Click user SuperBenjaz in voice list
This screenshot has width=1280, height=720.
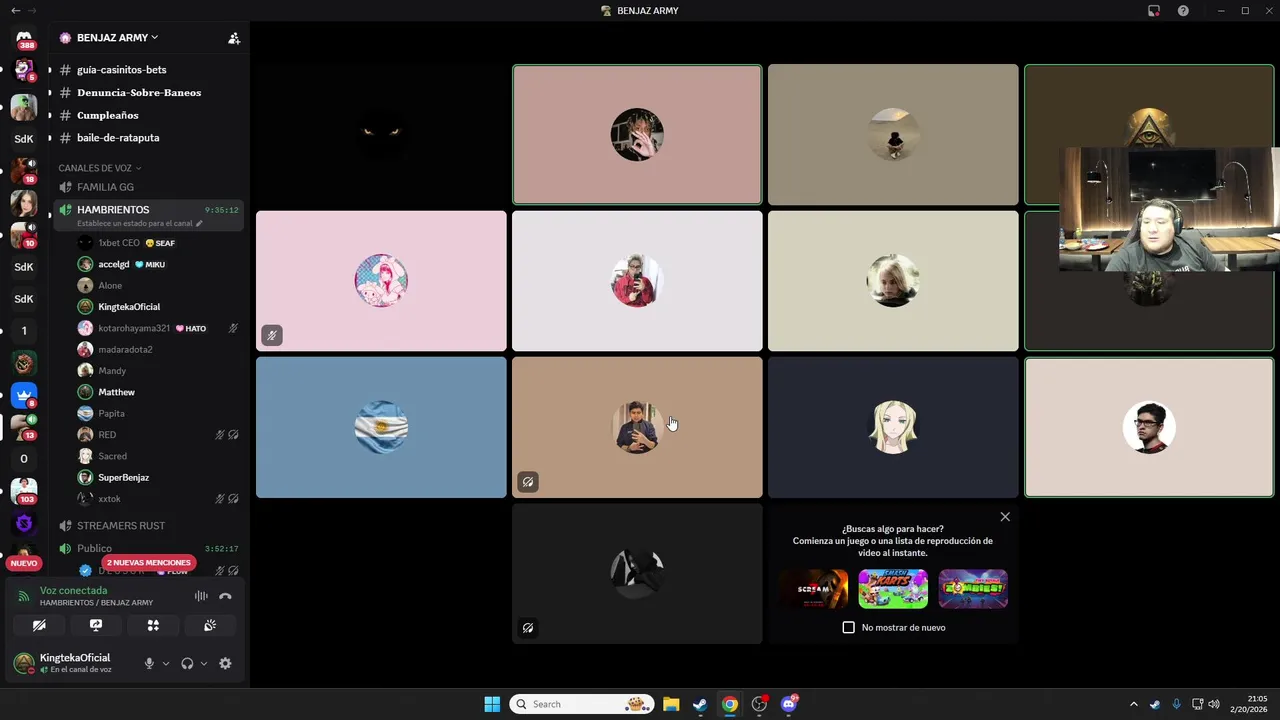click(158, 477)
